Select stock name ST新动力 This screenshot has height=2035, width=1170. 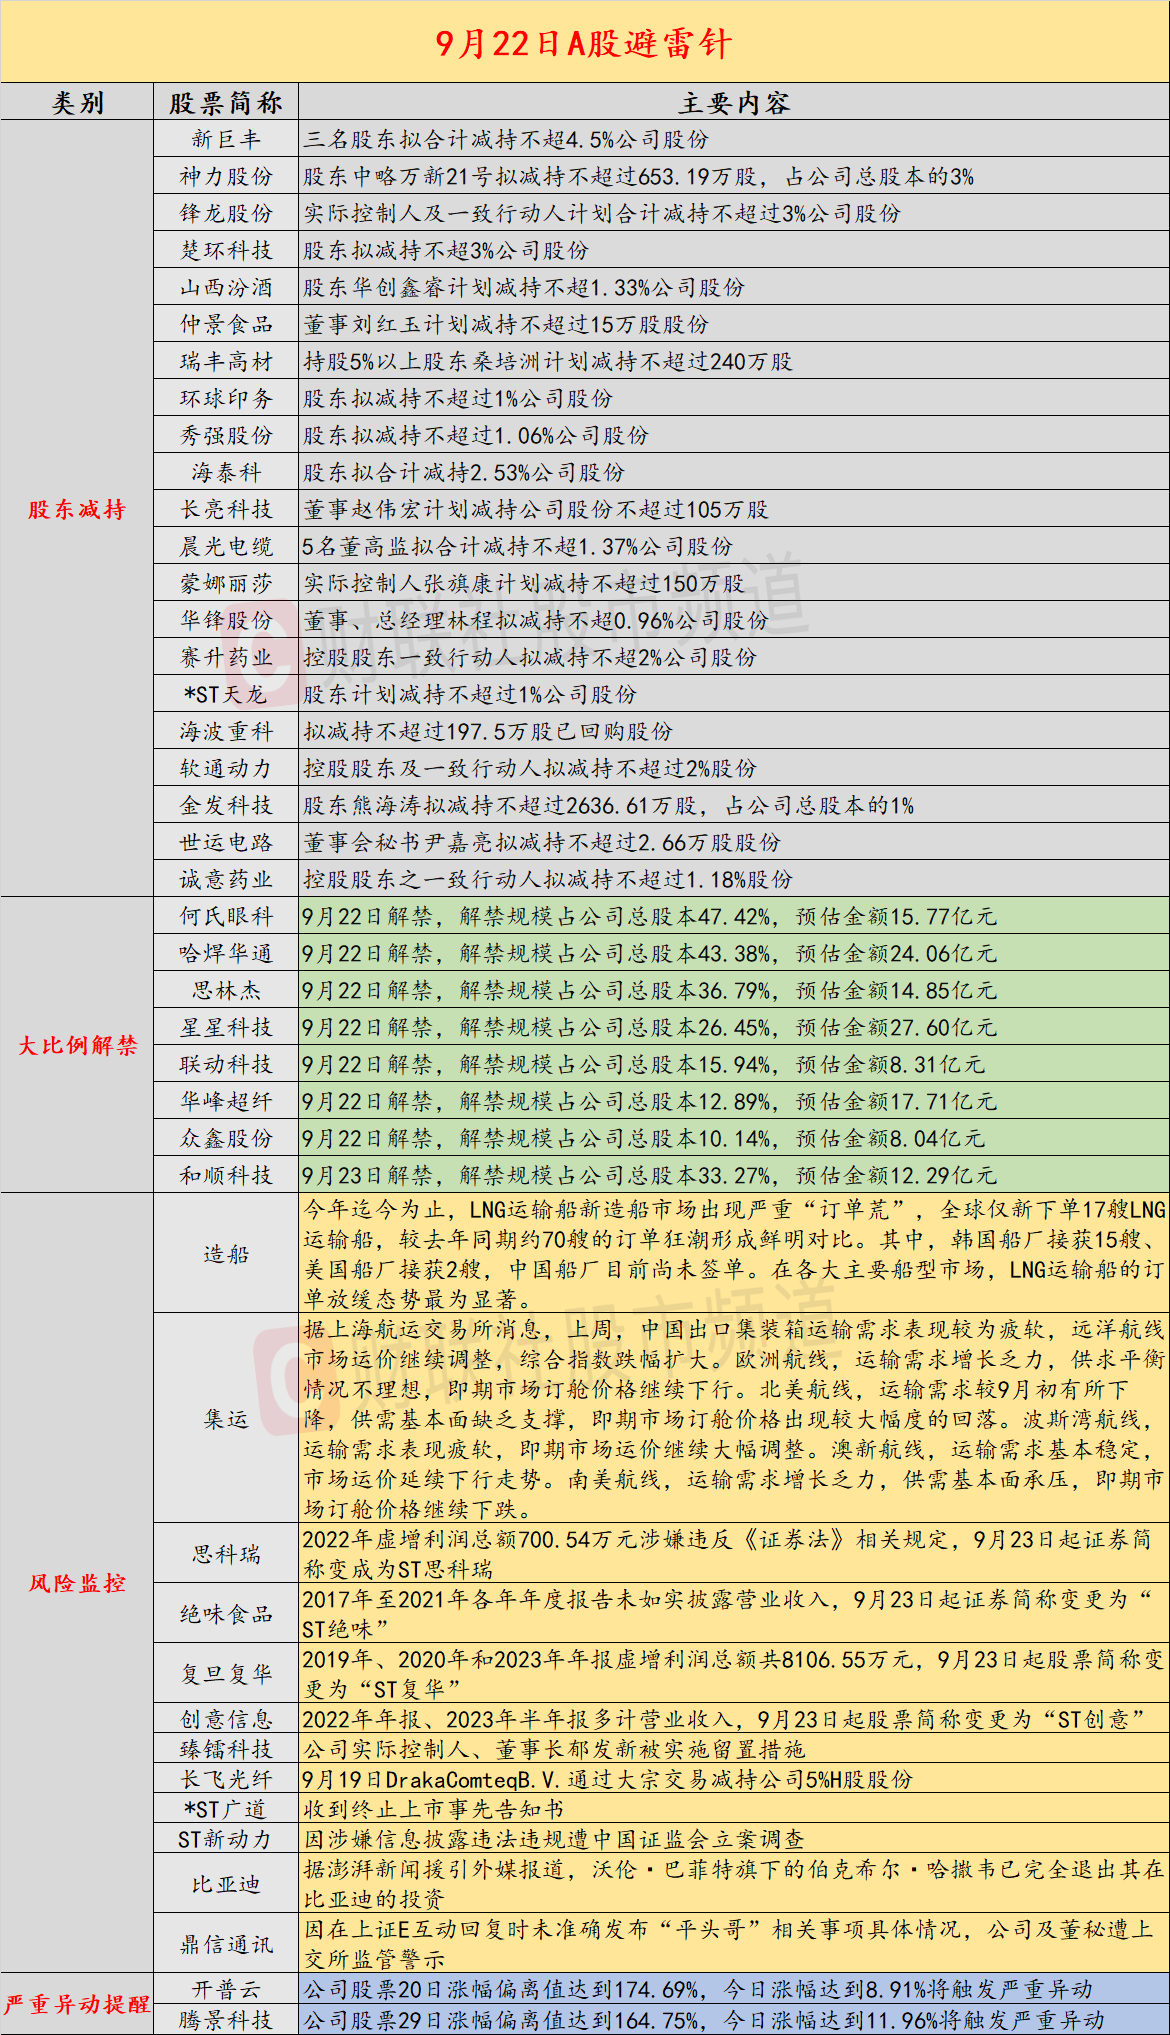pyautogui.click(x=226, y=1839)
